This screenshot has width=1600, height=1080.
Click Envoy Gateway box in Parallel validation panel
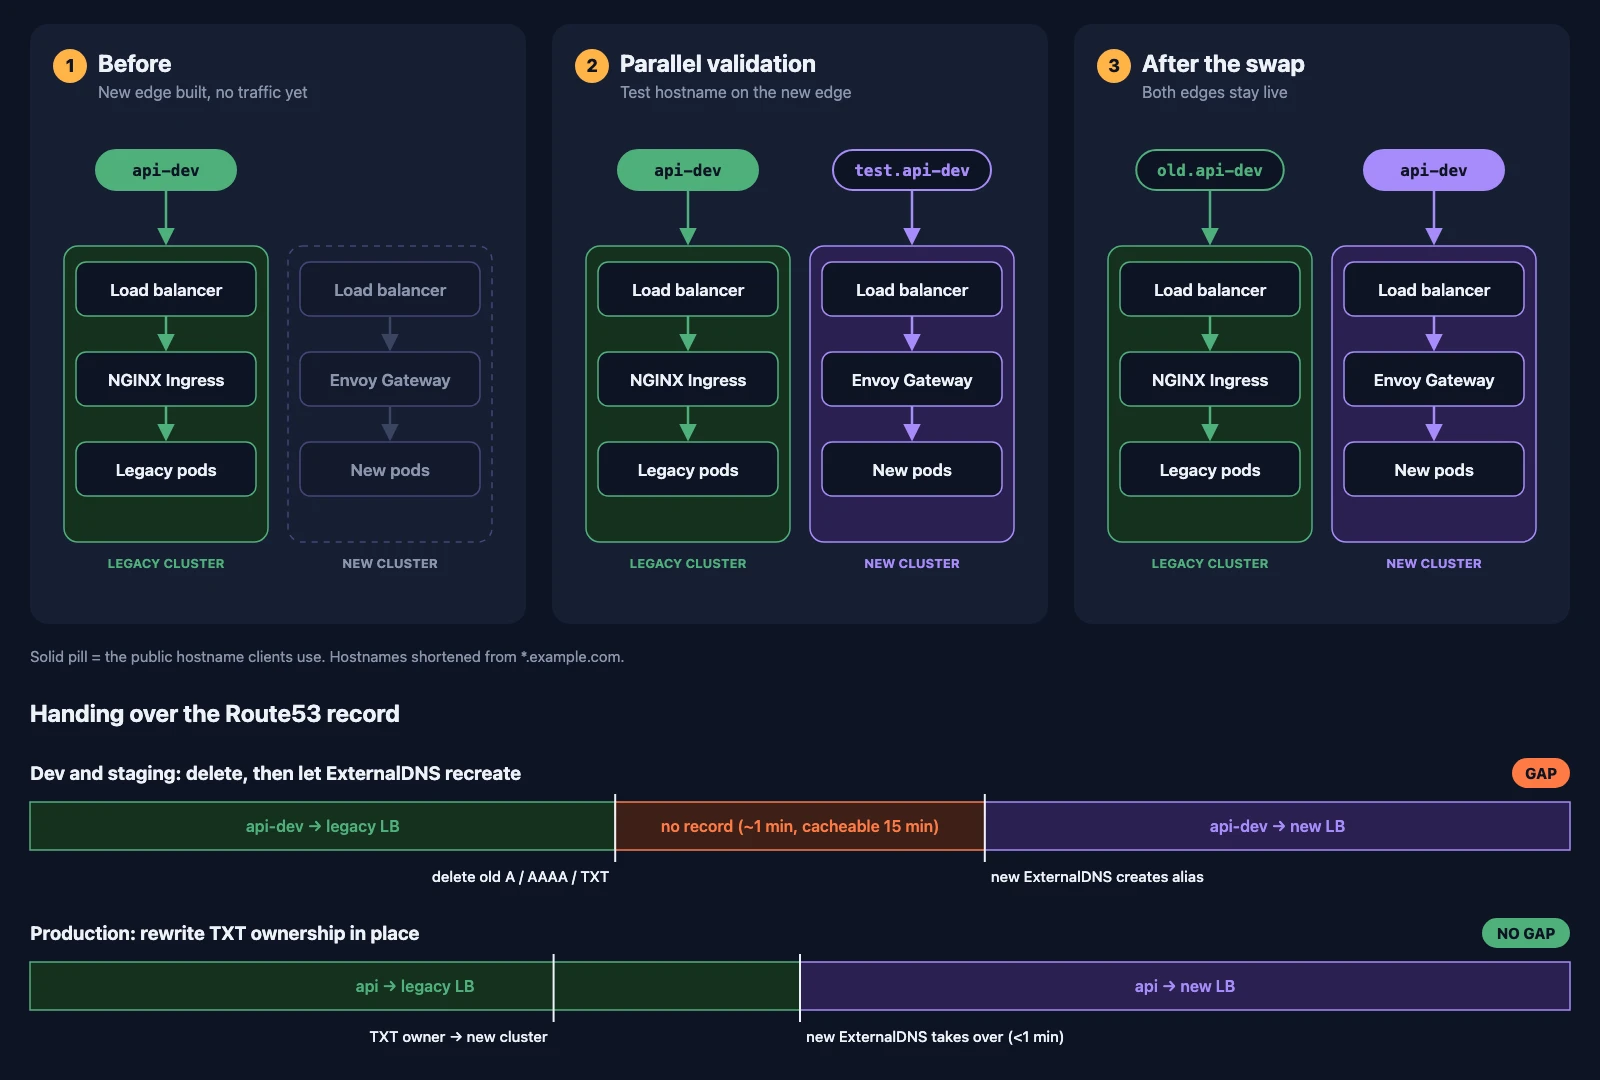[912, 380]
